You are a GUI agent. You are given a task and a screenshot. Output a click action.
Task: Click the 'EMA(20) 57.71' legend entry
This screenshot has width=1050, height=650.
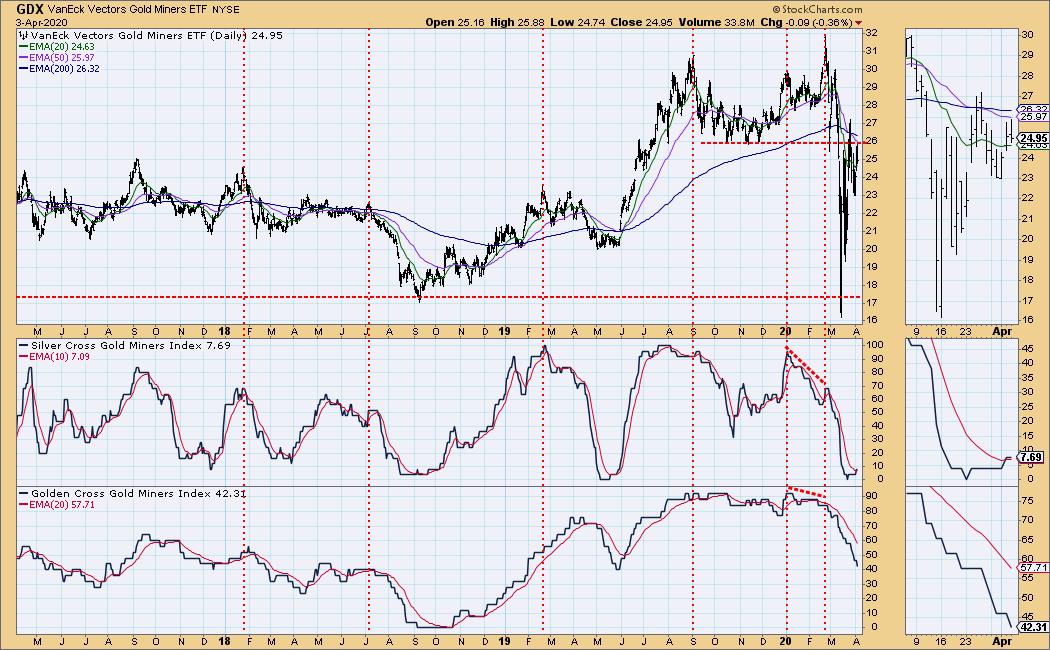click(58, 505)
